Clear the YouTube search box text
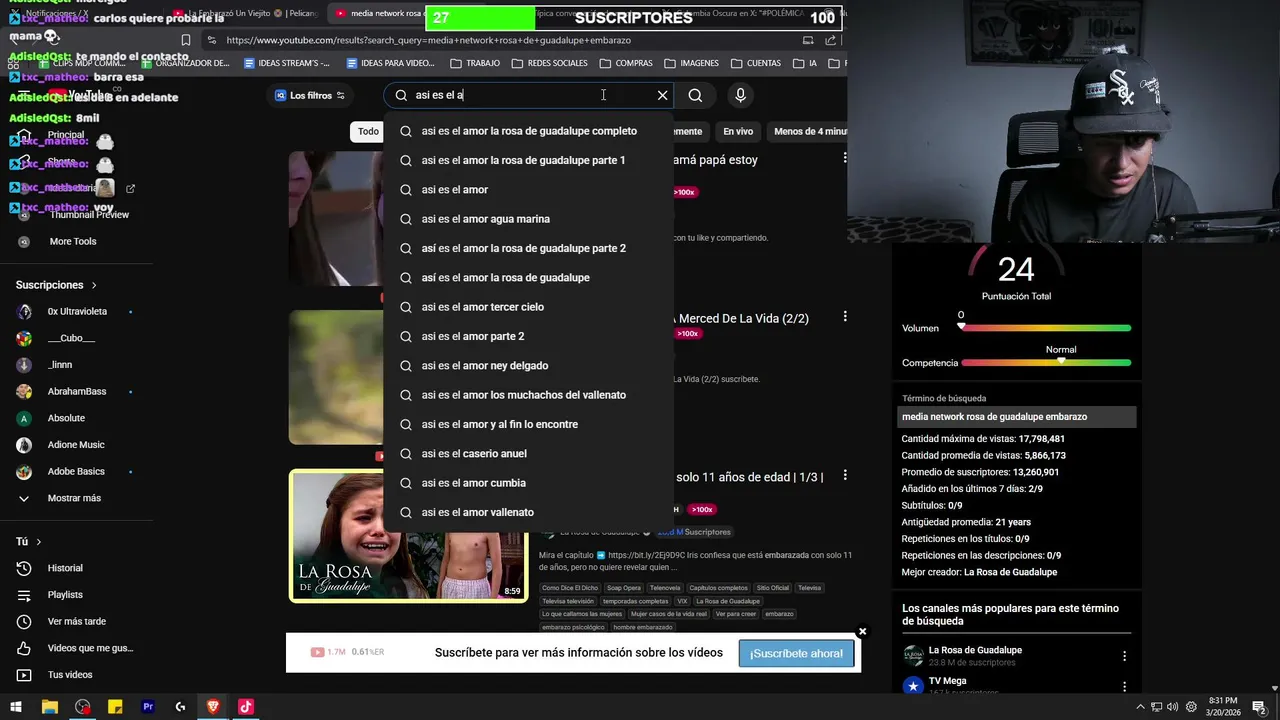 click(x=662, y=95)
